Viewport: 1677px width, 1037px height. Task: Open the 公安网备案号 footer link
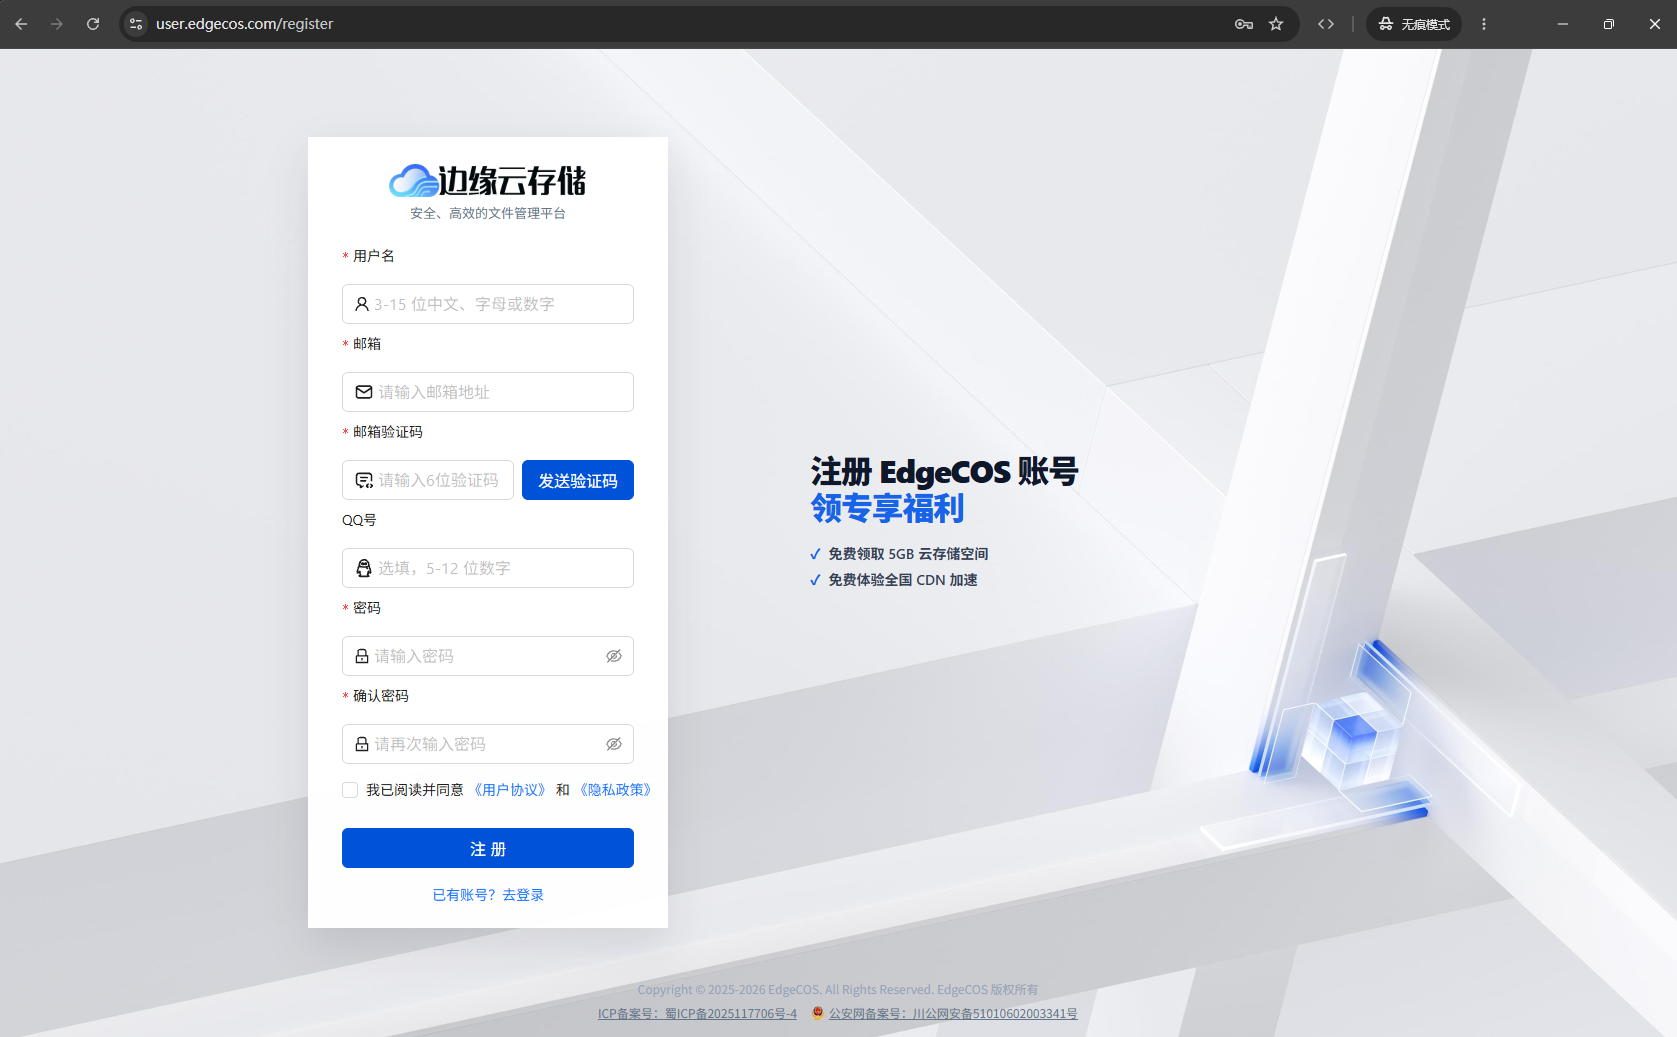coord(953,1014)
